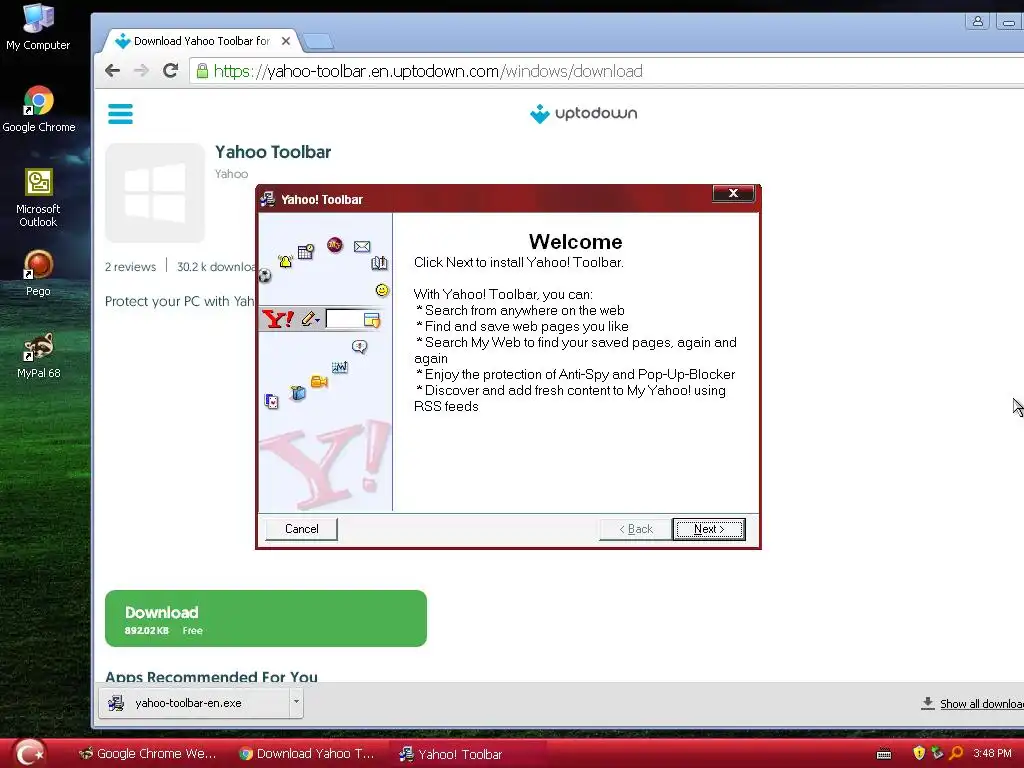
Task: Click the magnifier tray icon
Action: point(956,753)
